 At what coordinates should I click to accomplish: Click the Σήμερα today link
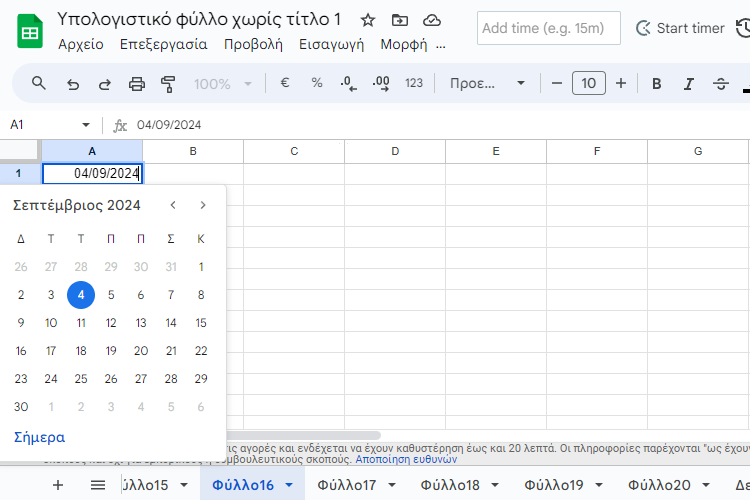tap(39, 437)
